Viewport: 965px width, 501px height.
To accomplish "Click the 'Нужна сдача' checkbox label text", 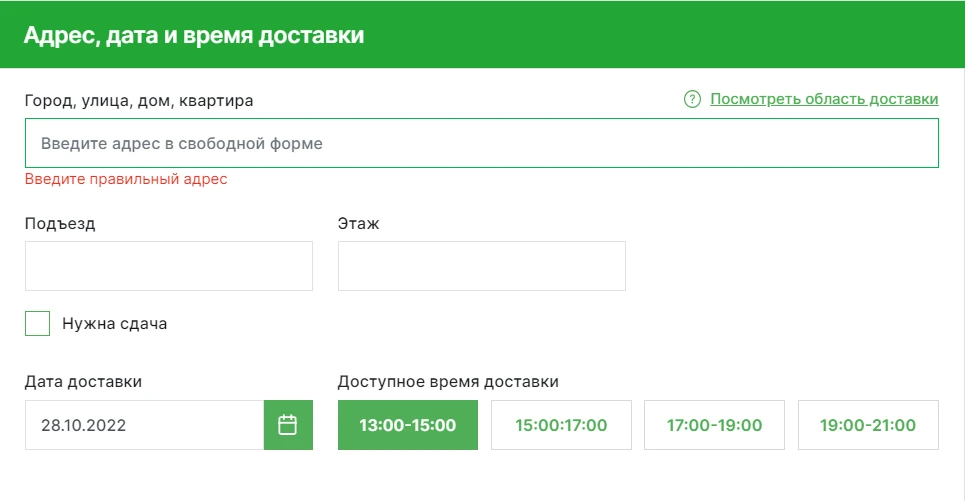I will [x=114, y=324].
